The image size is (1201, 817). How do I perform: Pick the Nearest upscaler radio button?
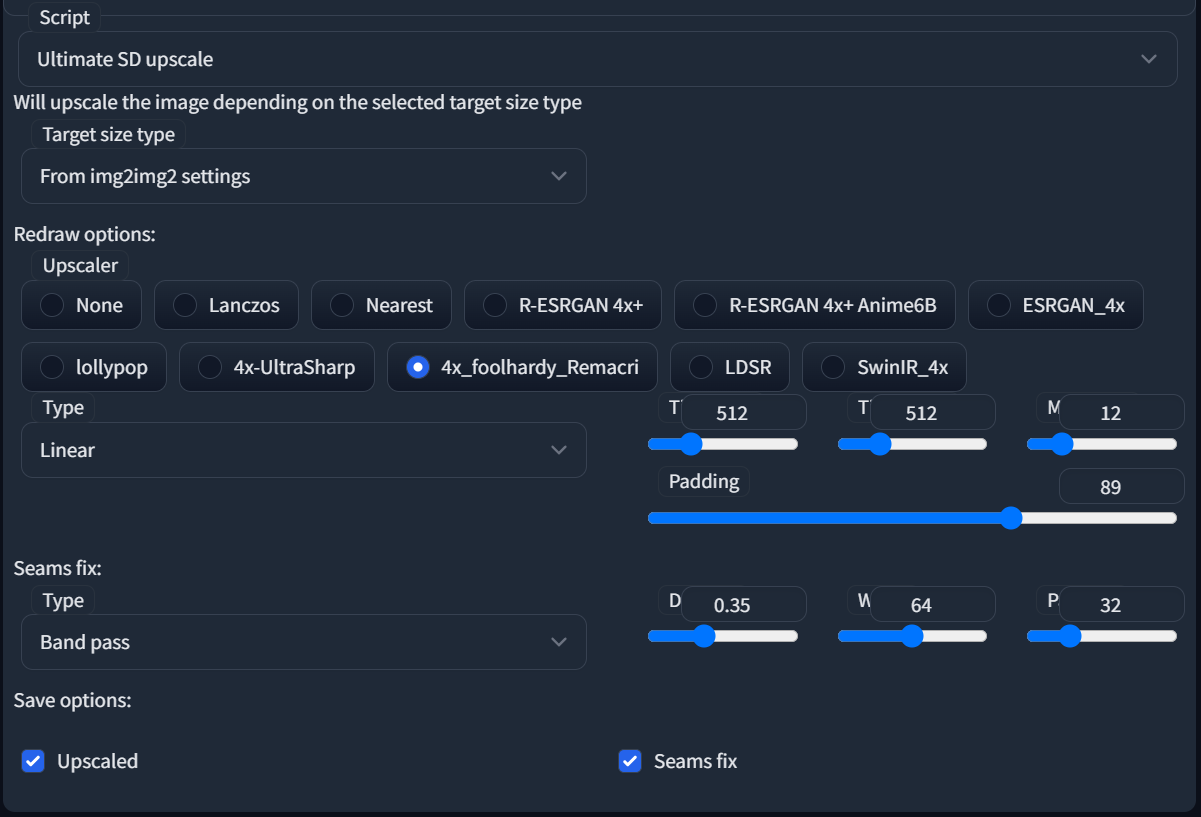coord(382,305)
